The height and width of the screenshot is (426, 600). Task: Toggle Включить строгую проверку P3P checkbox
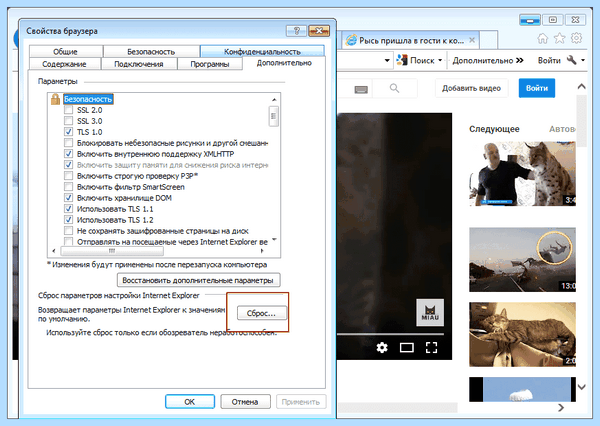click(68, 176)
